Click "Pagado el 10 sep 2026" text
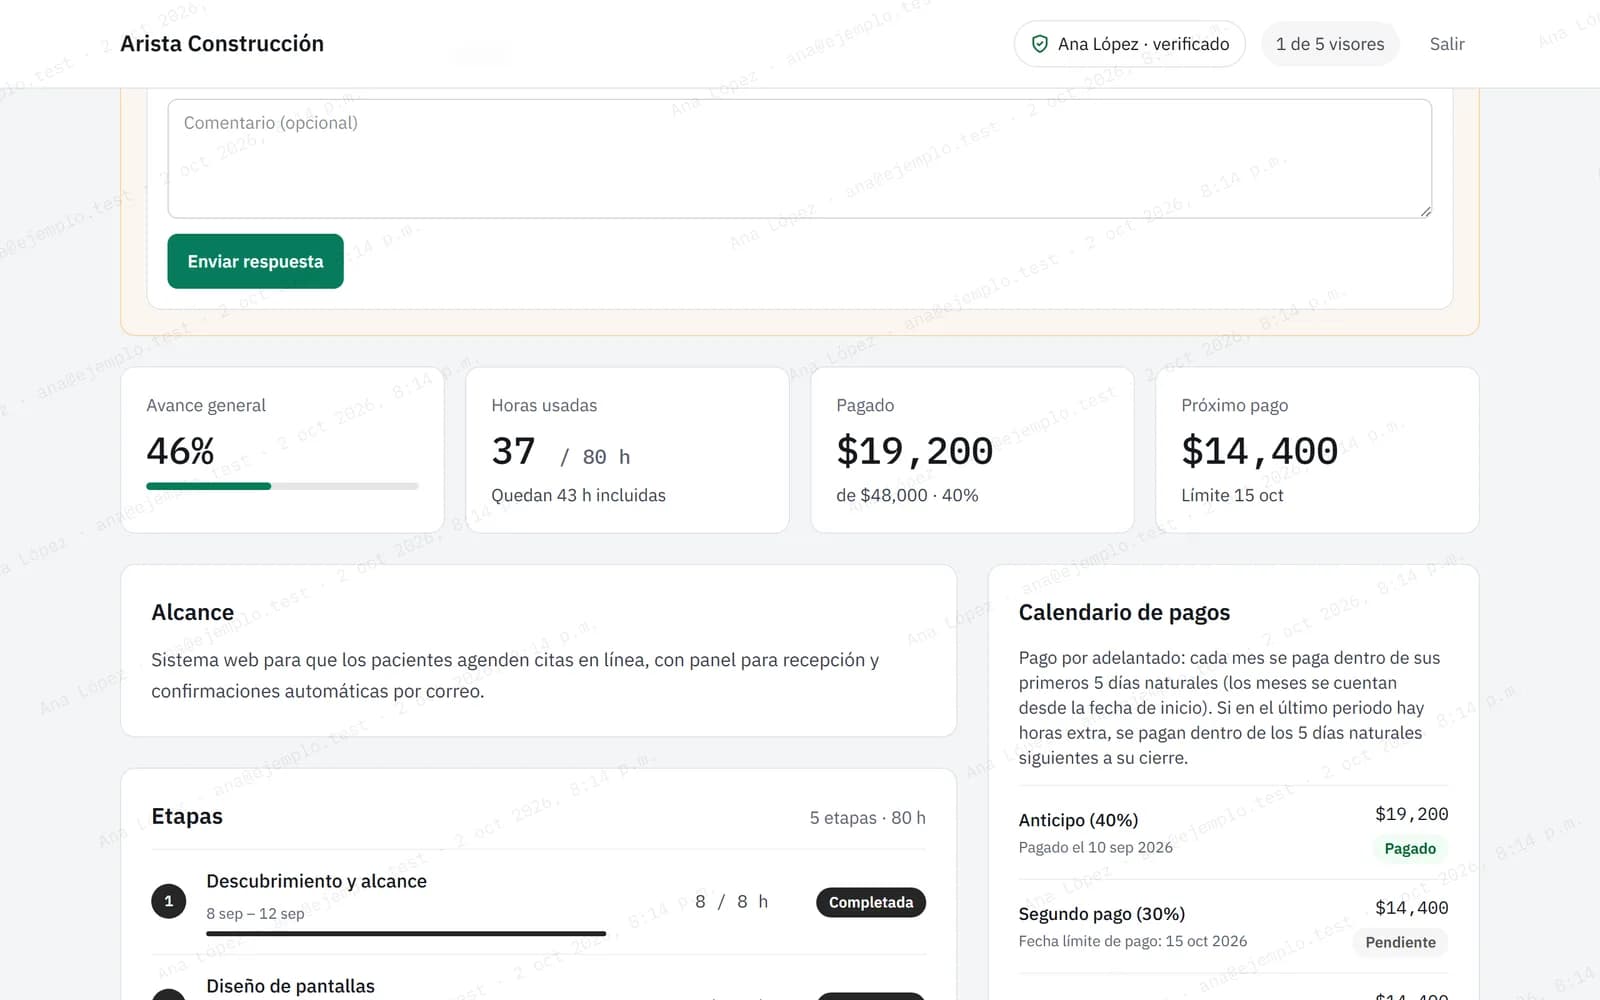1600x1000 pixels. coord(1095,847)
